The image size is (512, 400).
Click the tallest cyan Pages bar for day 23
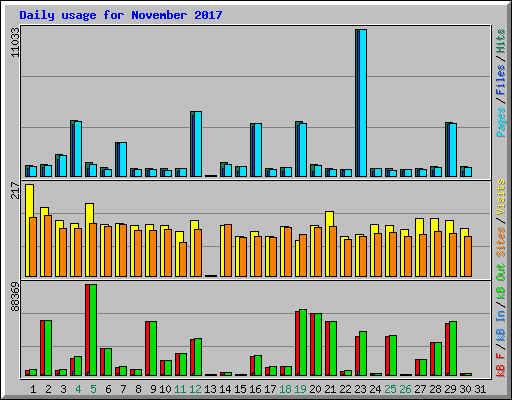coord(363,103)
